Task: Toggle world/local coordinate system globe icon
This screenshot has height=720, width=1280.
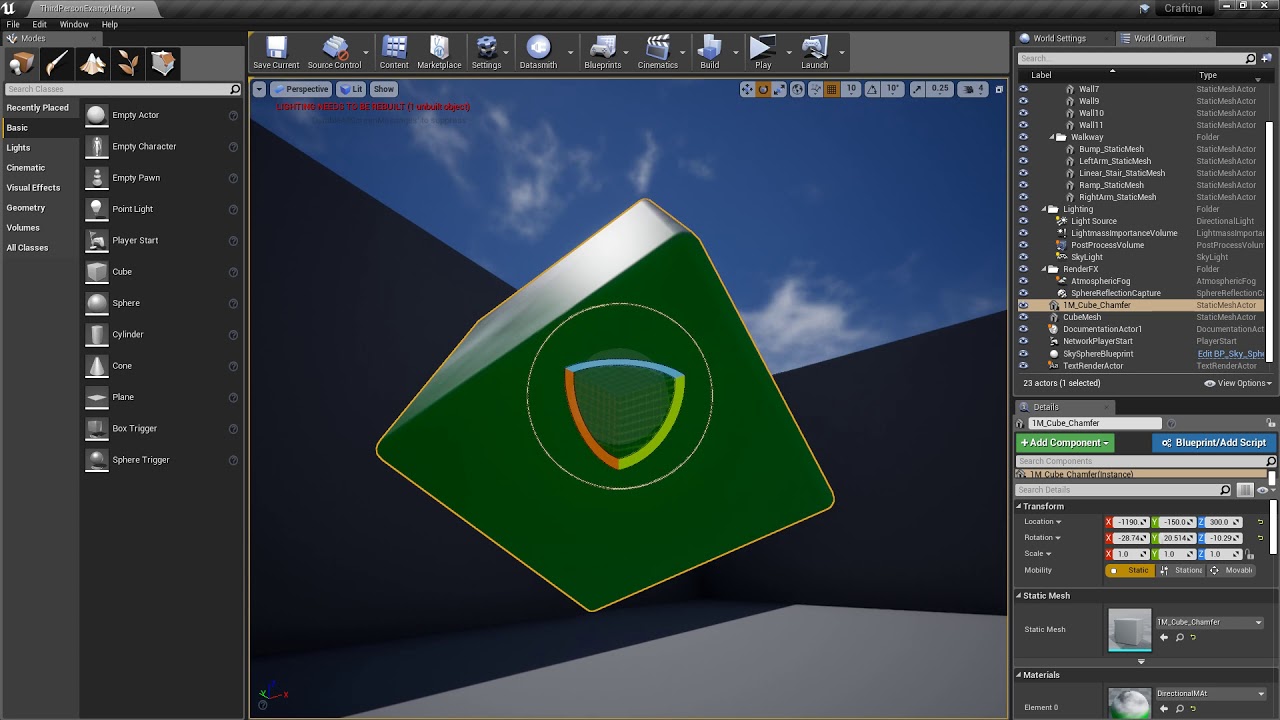Action: tap(797, 89)
